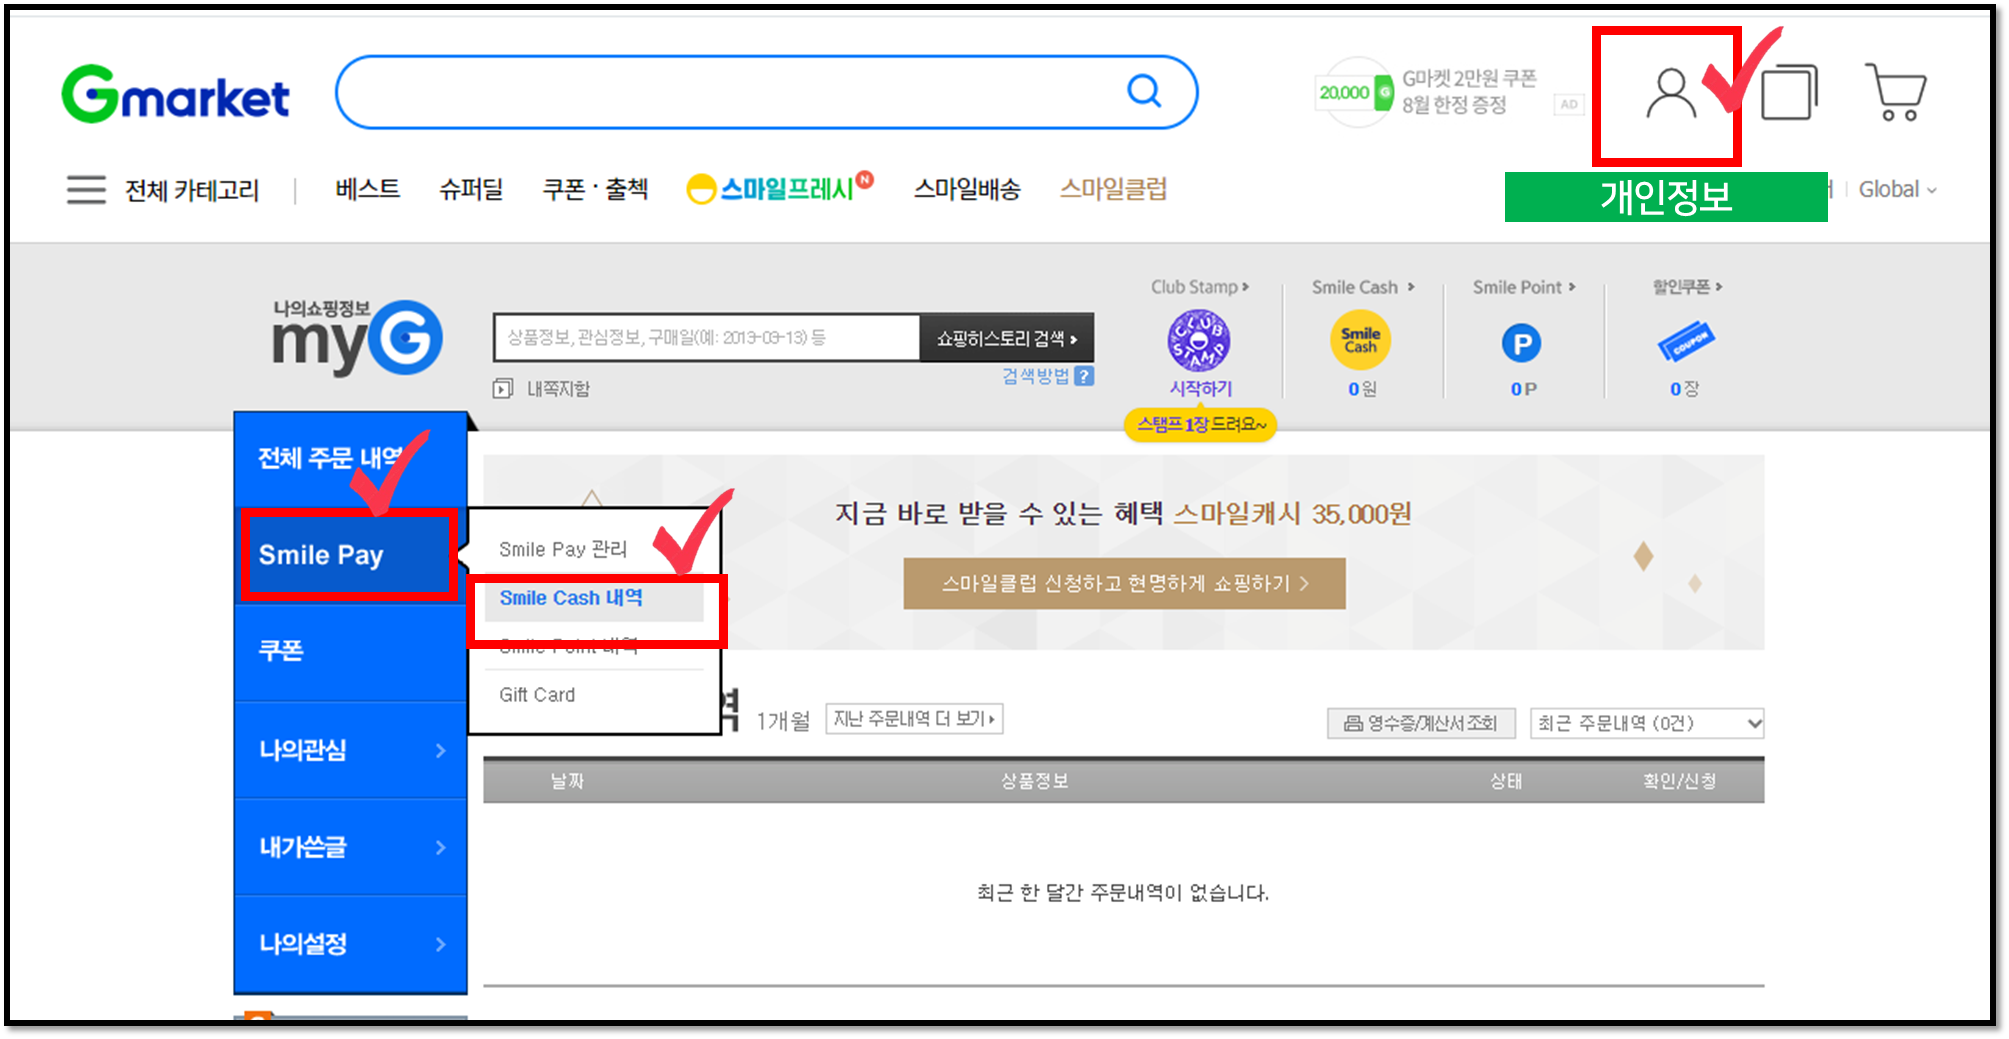This screenshot has width=2009, height=1039.
Task: Click 지난 주문내역 더 보기 button
Action: point(914,719)
